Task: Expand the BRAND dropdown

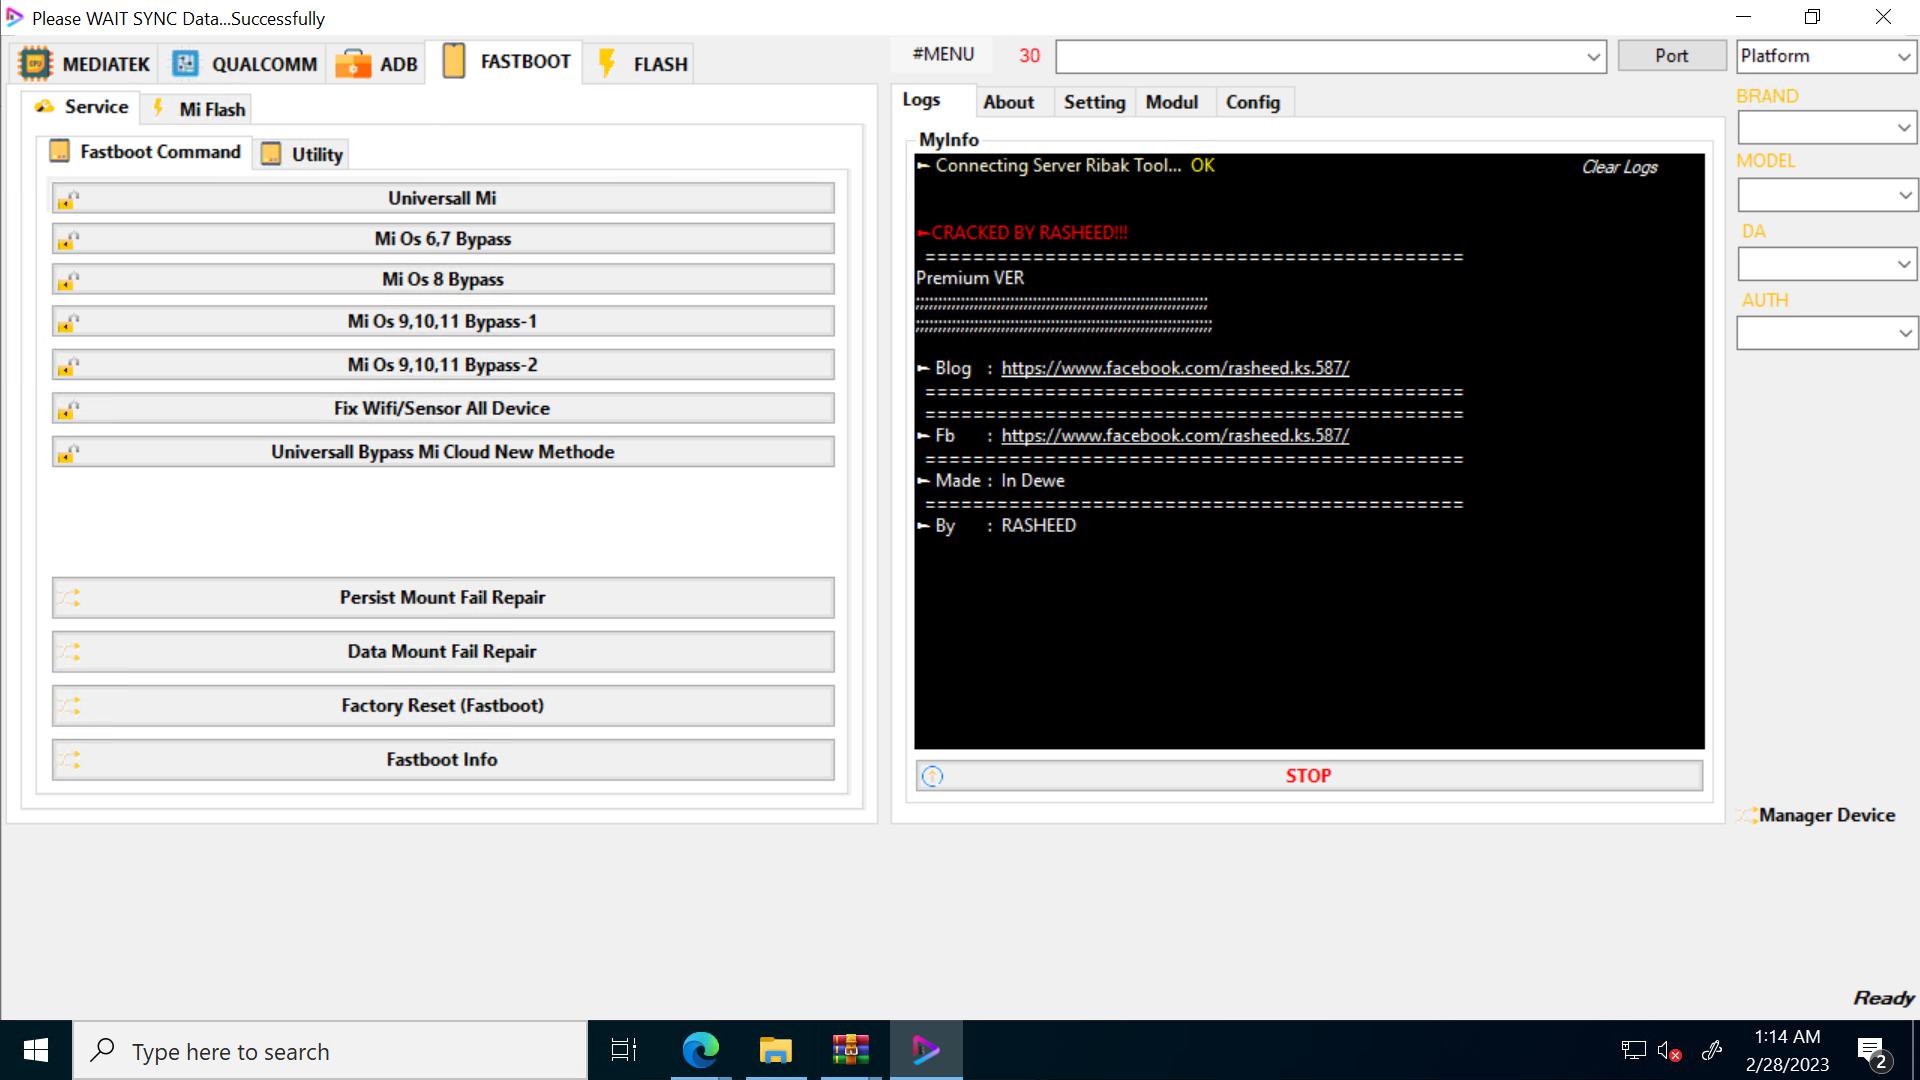Action: [x=1903, y=128]
